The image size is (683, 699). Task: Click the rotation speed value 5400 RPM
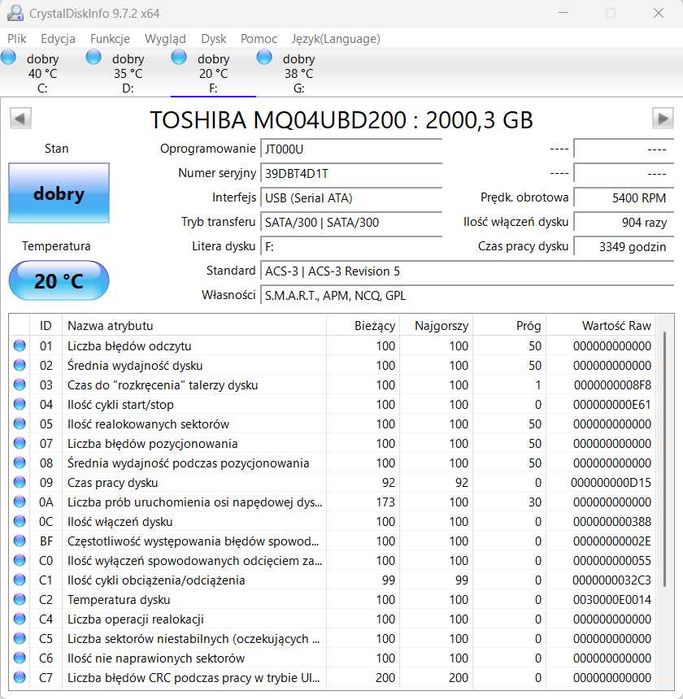pyautogui.click(x=623, y=198)
